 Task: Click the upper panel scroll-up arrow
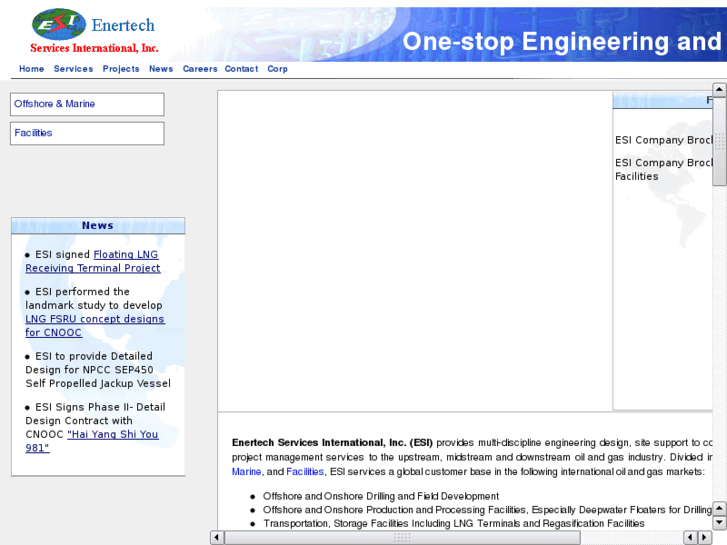pyautogui.click(x=719, y=90)
